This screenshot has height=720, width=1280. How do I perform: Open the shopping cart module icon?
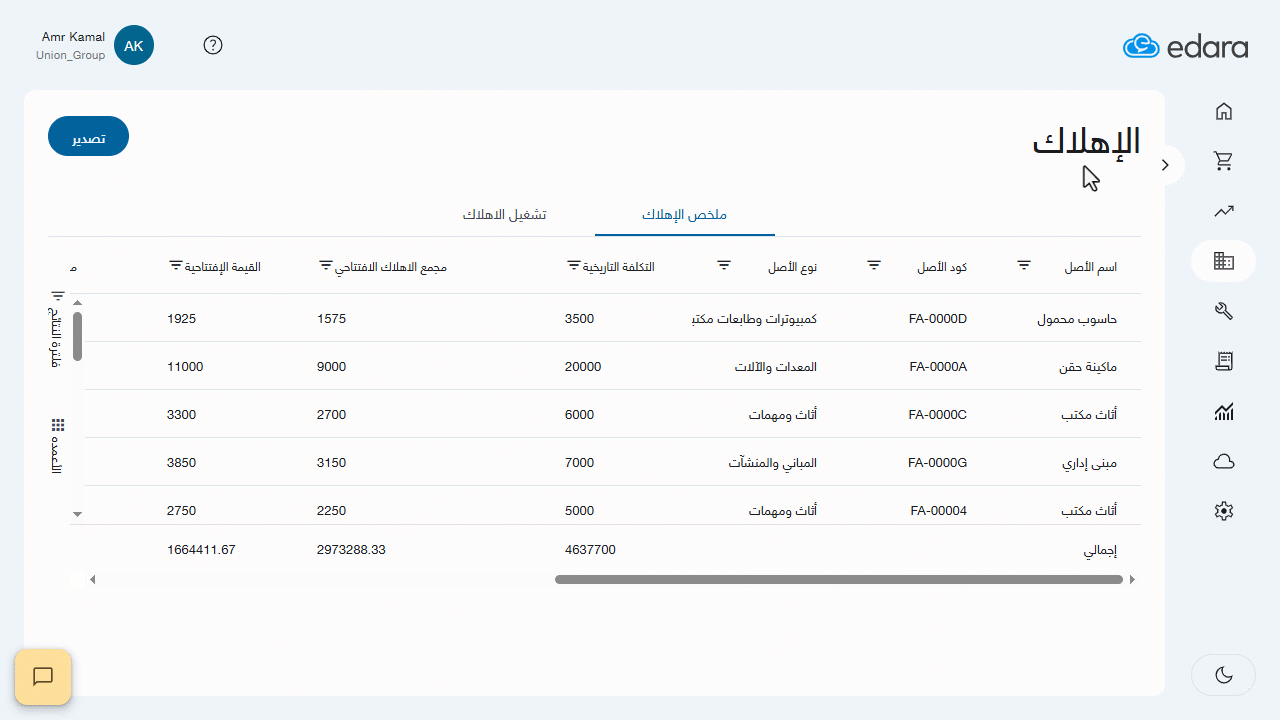[x=1223, y=161]
